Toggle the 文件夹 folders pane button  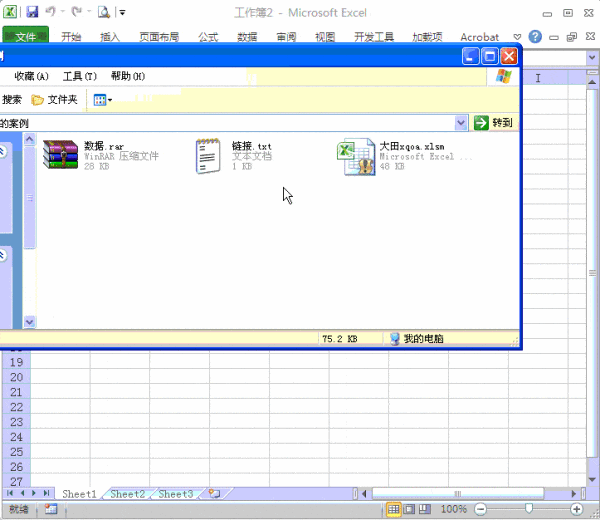pyautogui.click(x=54, y=100)
